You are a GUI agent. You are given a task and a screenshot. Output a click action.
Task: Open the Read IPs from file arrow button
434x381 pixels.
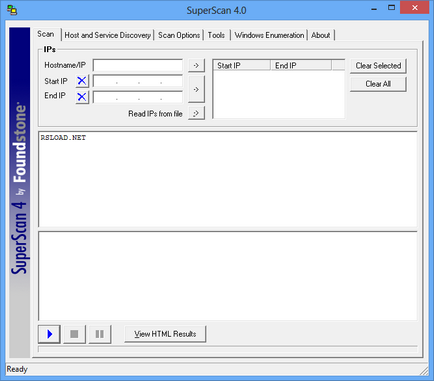point(196,113)
